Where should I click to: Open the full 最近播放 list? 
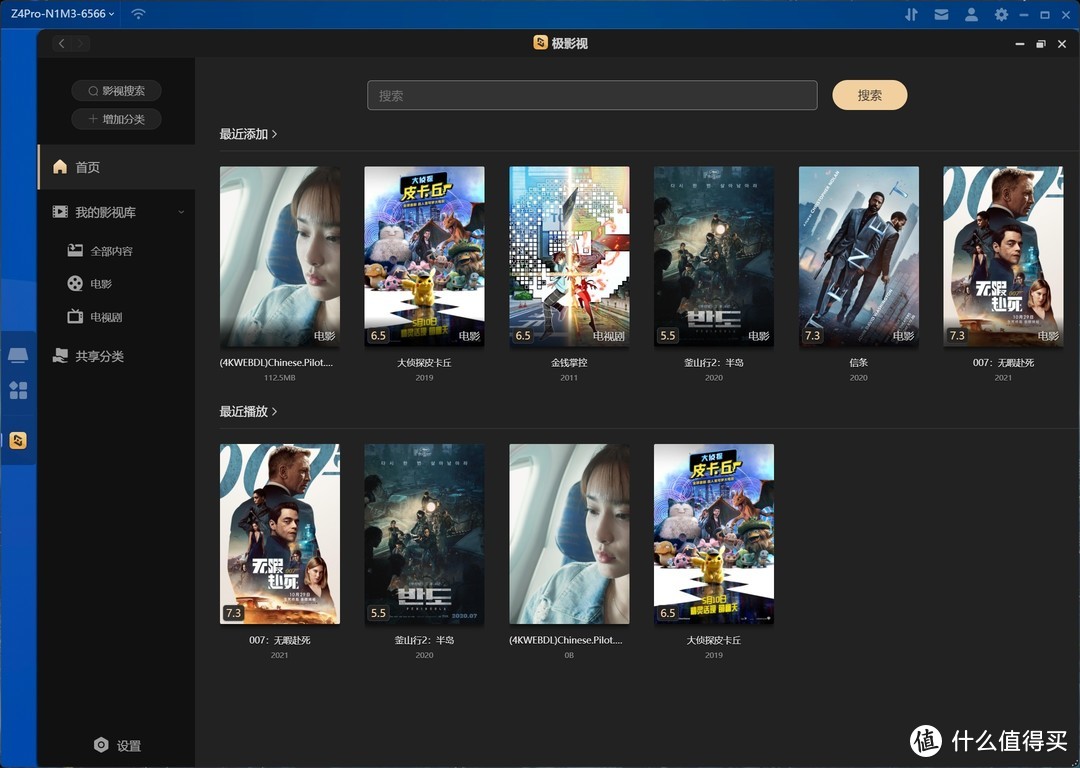click(247, 411)
